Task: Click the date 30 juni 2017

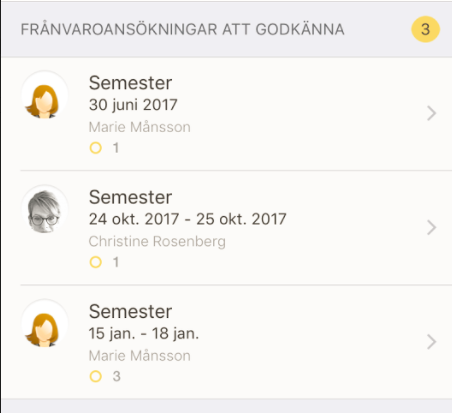Action: point(133,105)
